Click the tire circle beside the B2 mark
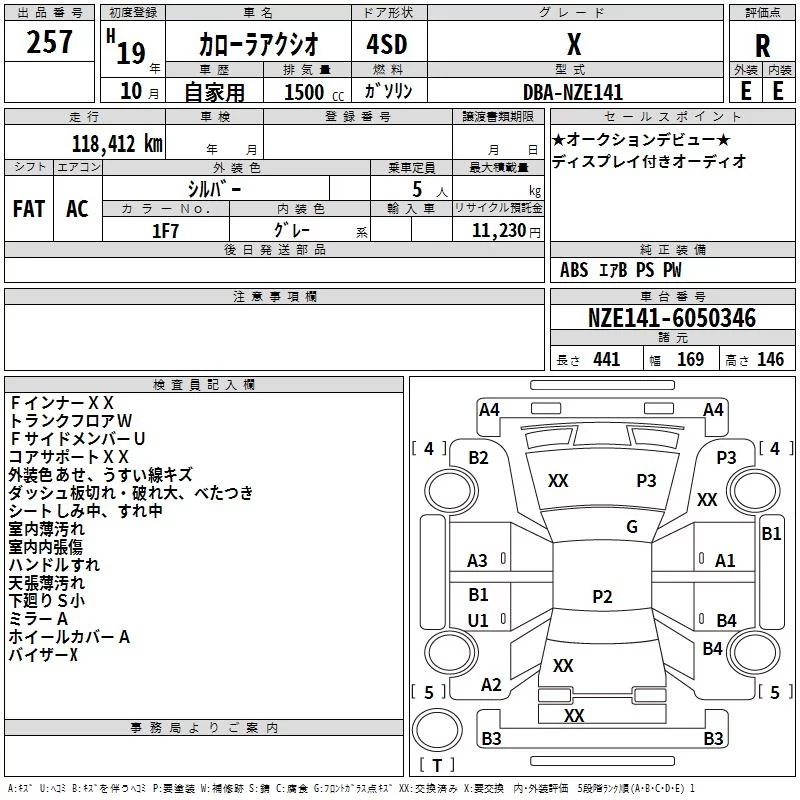 point(451,491)
